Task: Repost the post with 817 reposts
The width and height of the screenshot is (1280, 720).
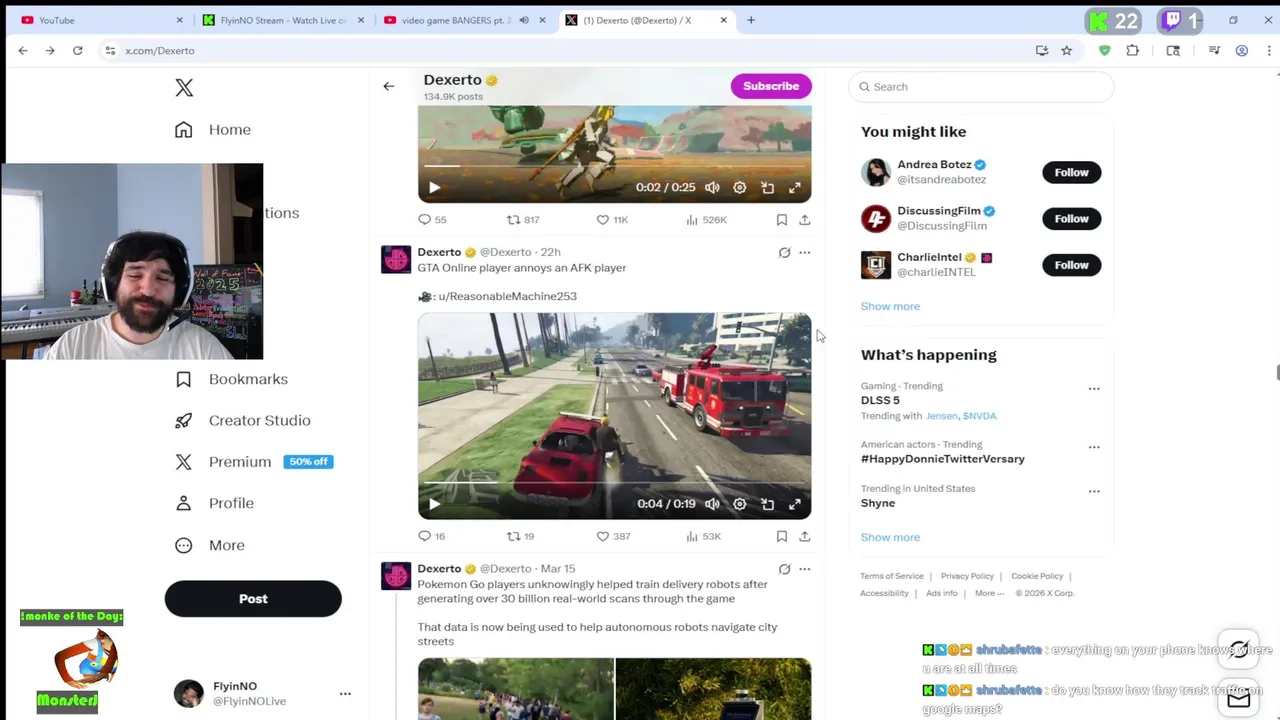Action: point(523,220)
